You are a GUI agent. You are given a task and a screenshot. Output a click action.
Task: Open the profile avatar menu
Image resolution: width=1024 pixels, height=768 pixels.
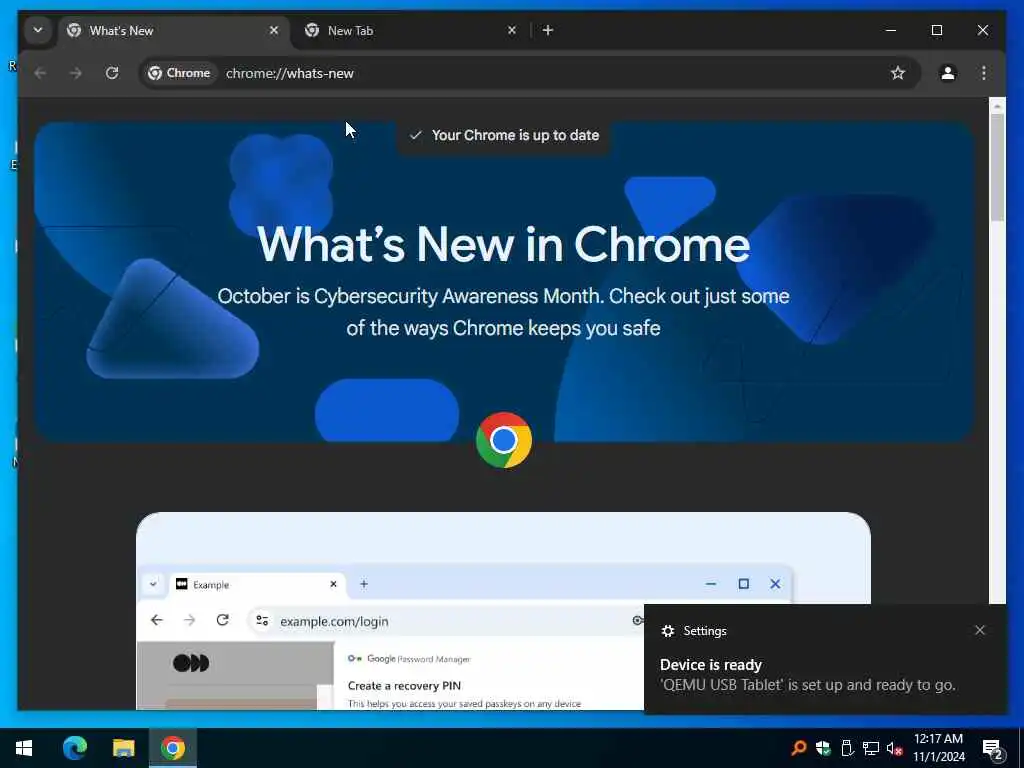948,73
